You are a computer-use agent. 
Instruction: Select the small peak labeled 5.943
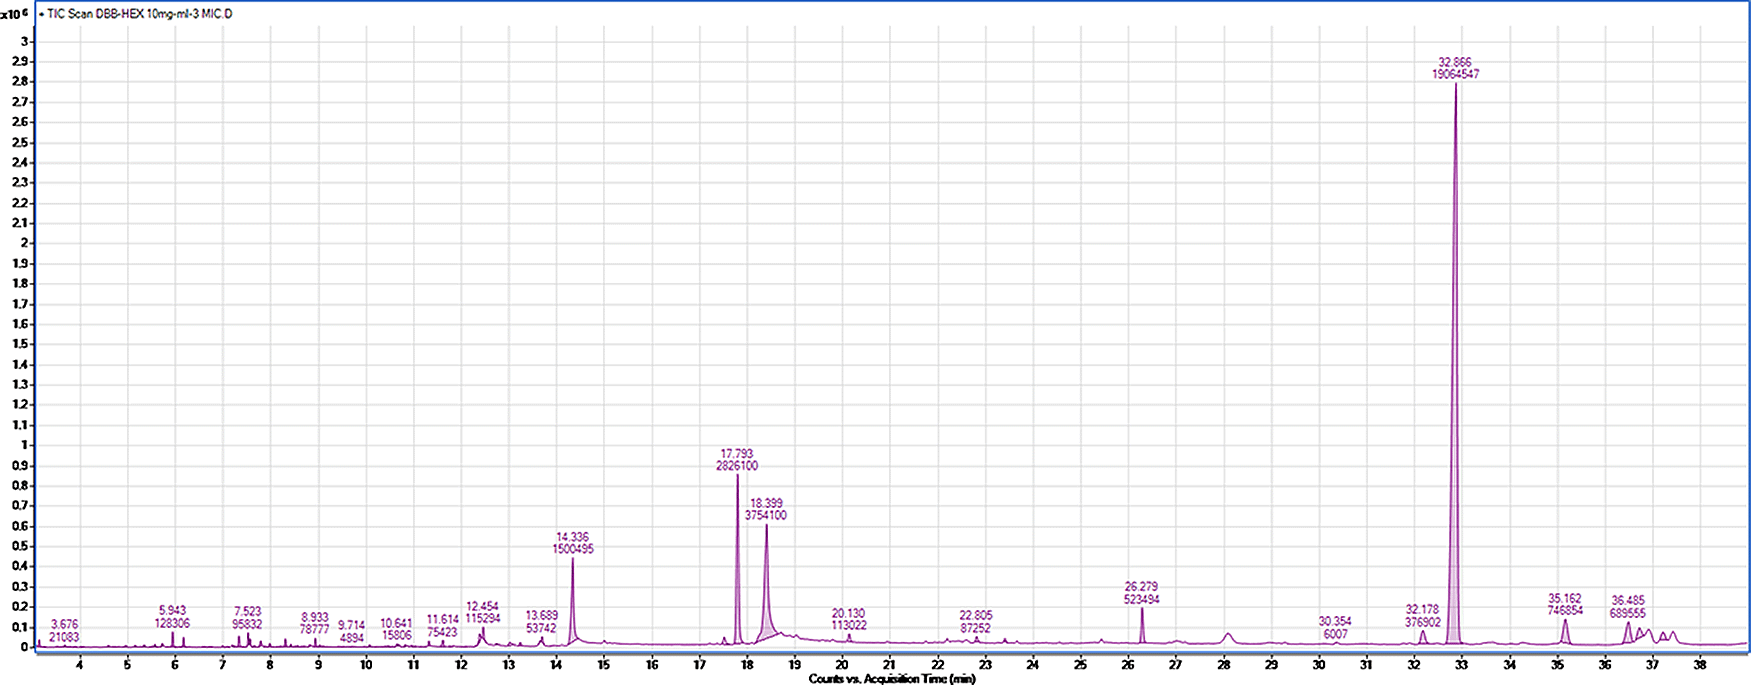172,638
